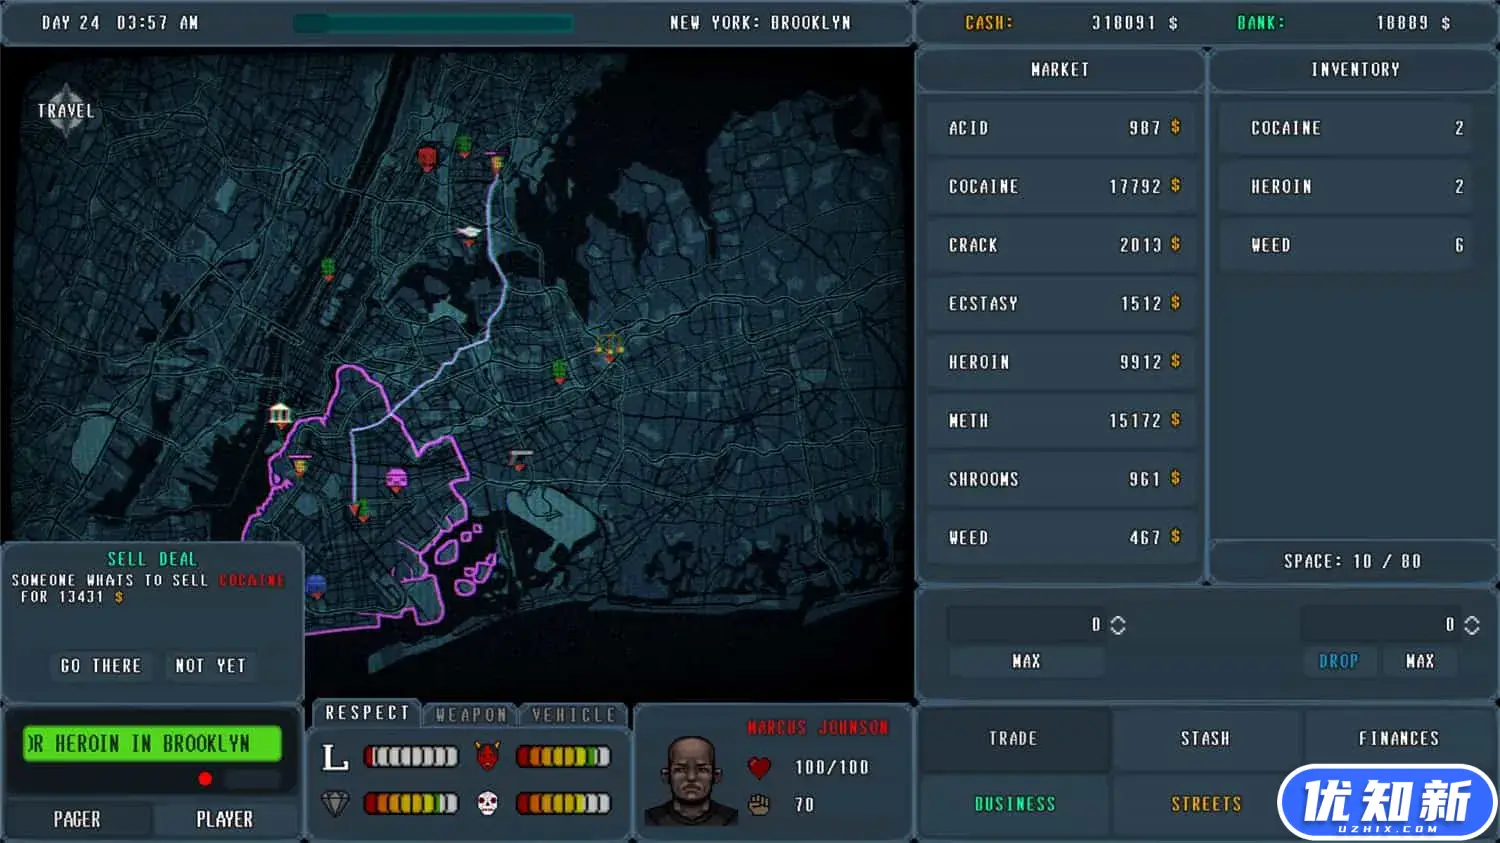
Task: Click the day time progress bar
Action: [433, 23]
